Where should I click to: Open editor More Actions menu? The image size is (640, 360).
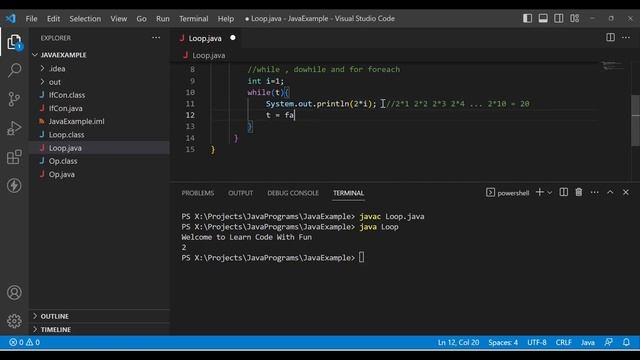(626, 38)
